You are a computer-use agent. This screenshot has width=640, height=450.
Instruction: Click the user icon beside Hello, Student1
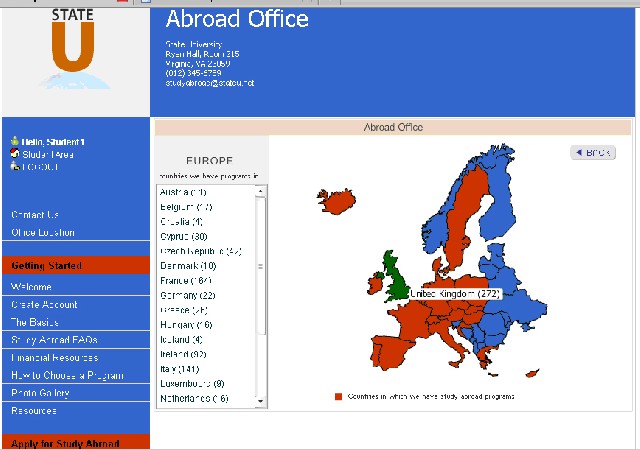coord(14,143)
